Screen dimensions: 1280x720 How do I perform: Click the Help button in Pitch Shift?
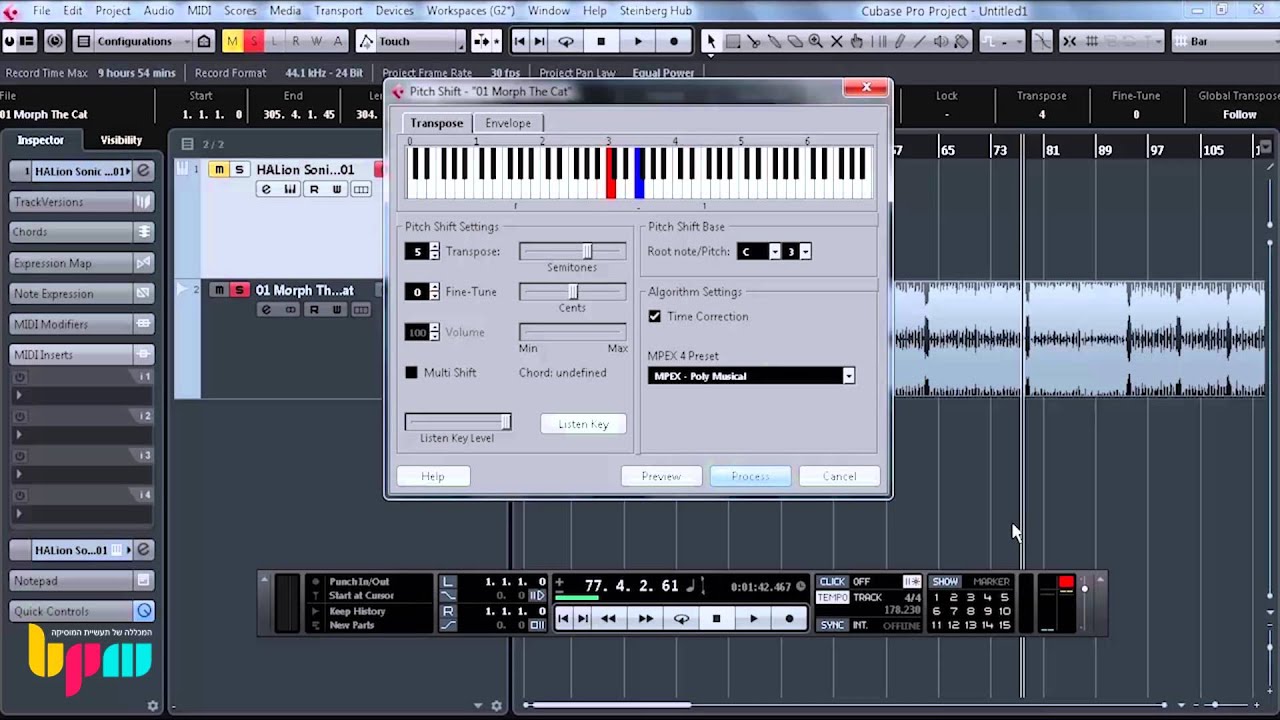[x=432, y=476]
